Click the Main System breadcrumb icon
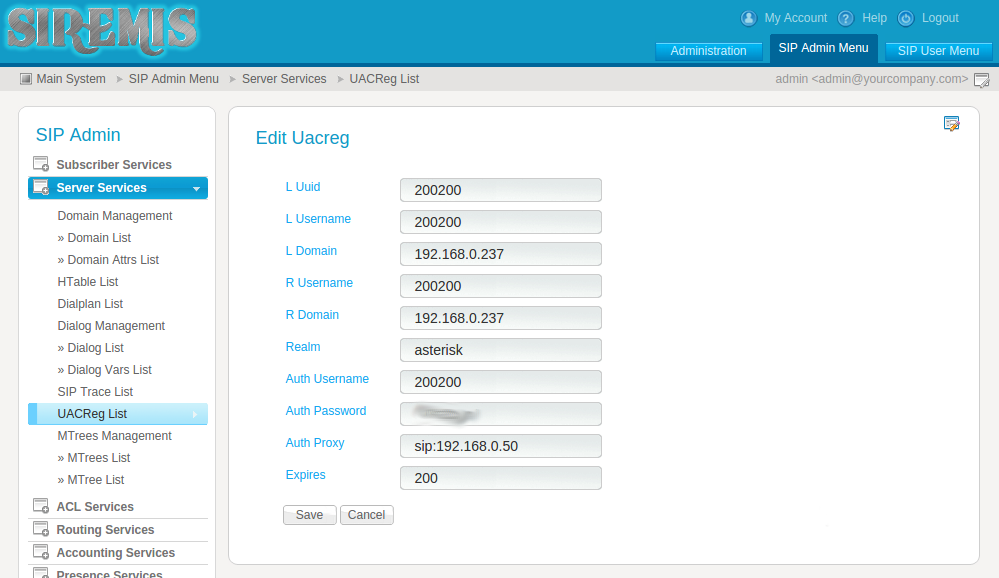 coord(25,79)
